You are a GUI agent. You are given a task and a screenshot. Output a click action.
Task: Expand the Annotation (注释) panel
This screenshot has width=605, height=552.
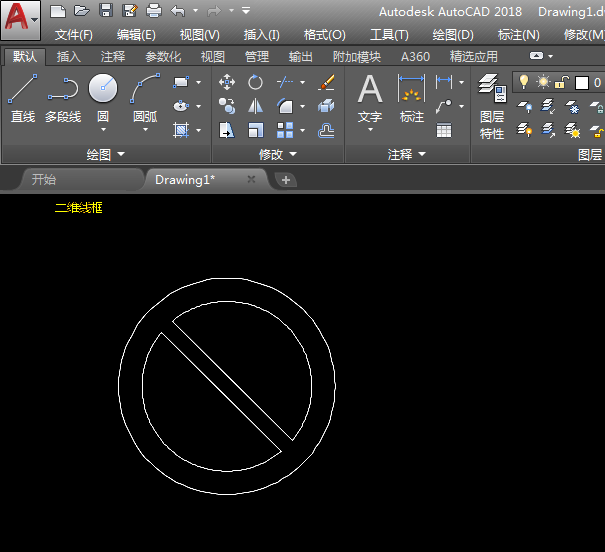407,154
